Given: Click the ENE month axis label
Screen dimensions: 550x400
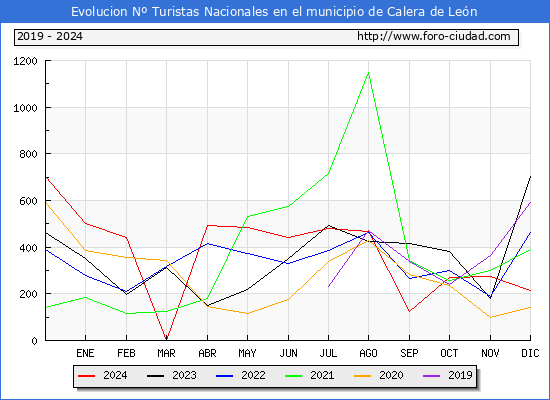Looking at the screenshot, I should point(85,353).
